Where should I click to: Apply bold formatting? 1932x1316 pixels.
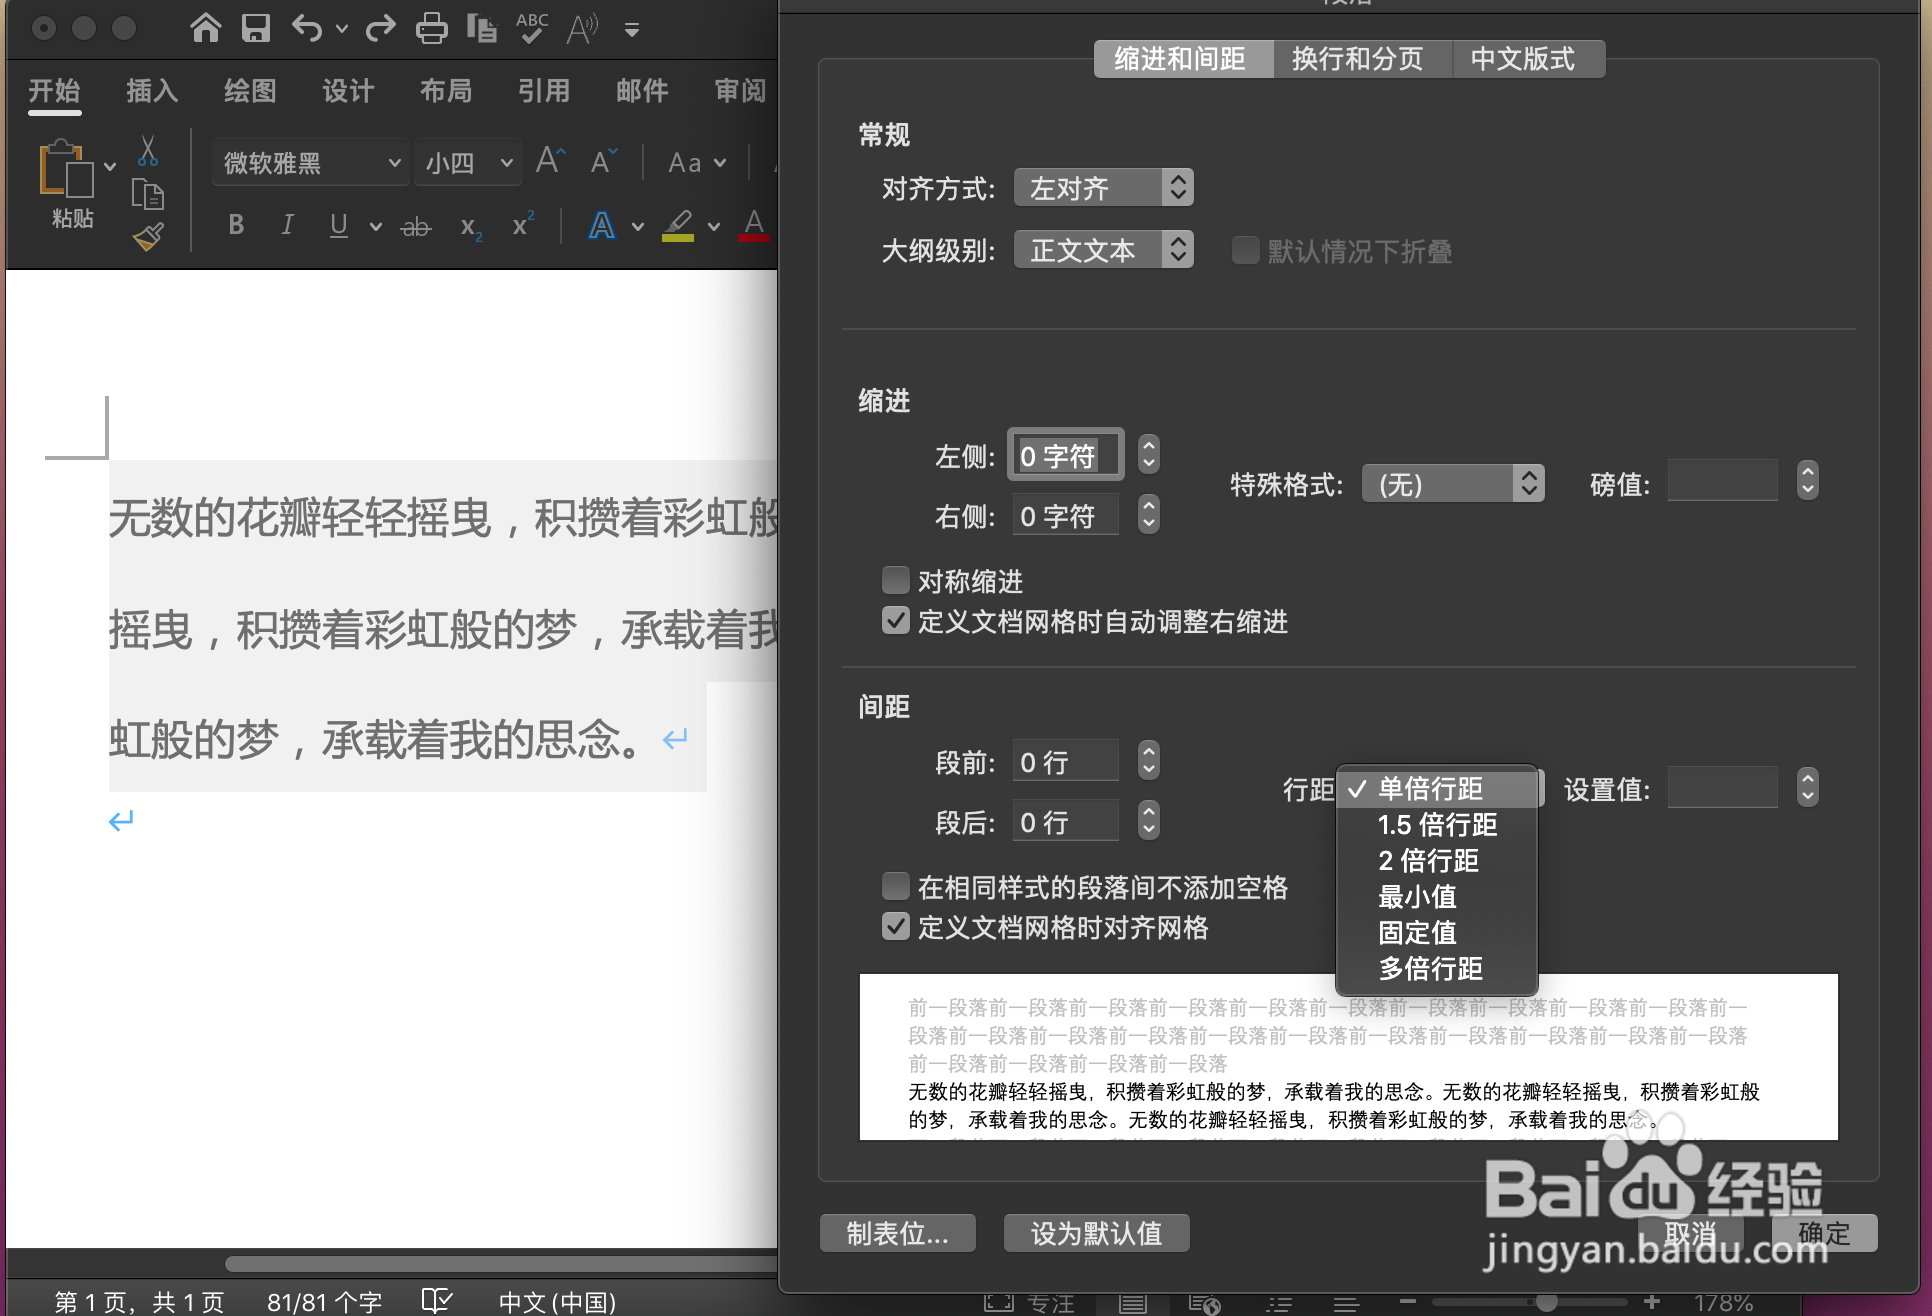point(236,224)
